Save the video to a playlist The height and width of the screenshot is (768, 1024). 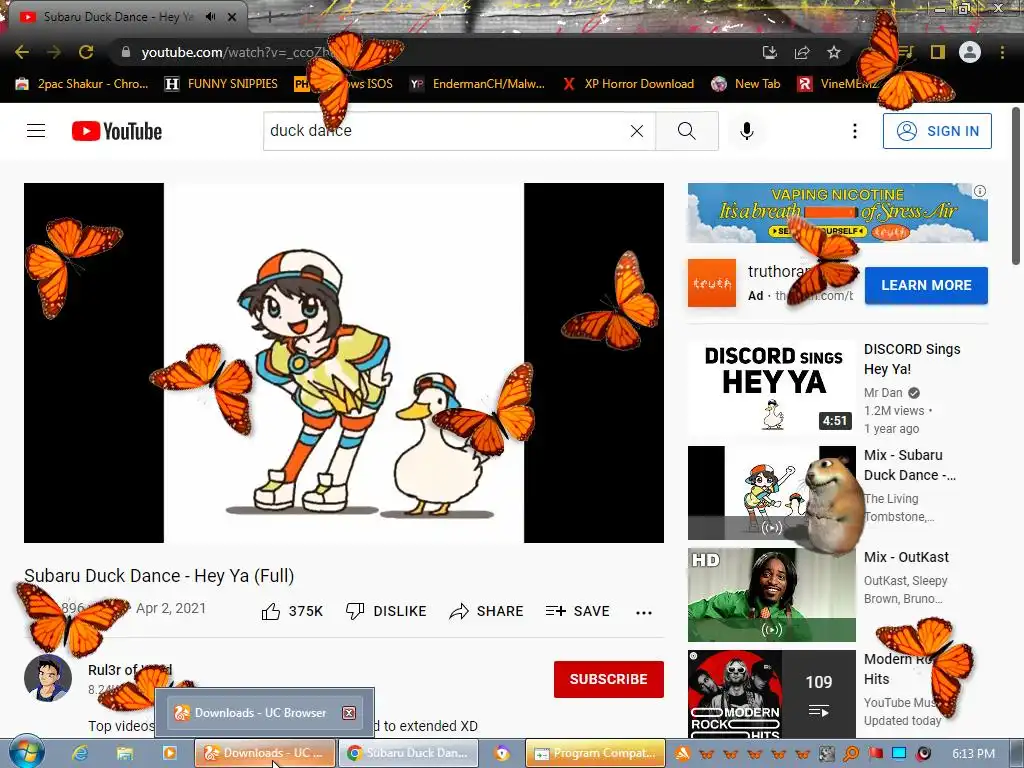click(578, 611)
